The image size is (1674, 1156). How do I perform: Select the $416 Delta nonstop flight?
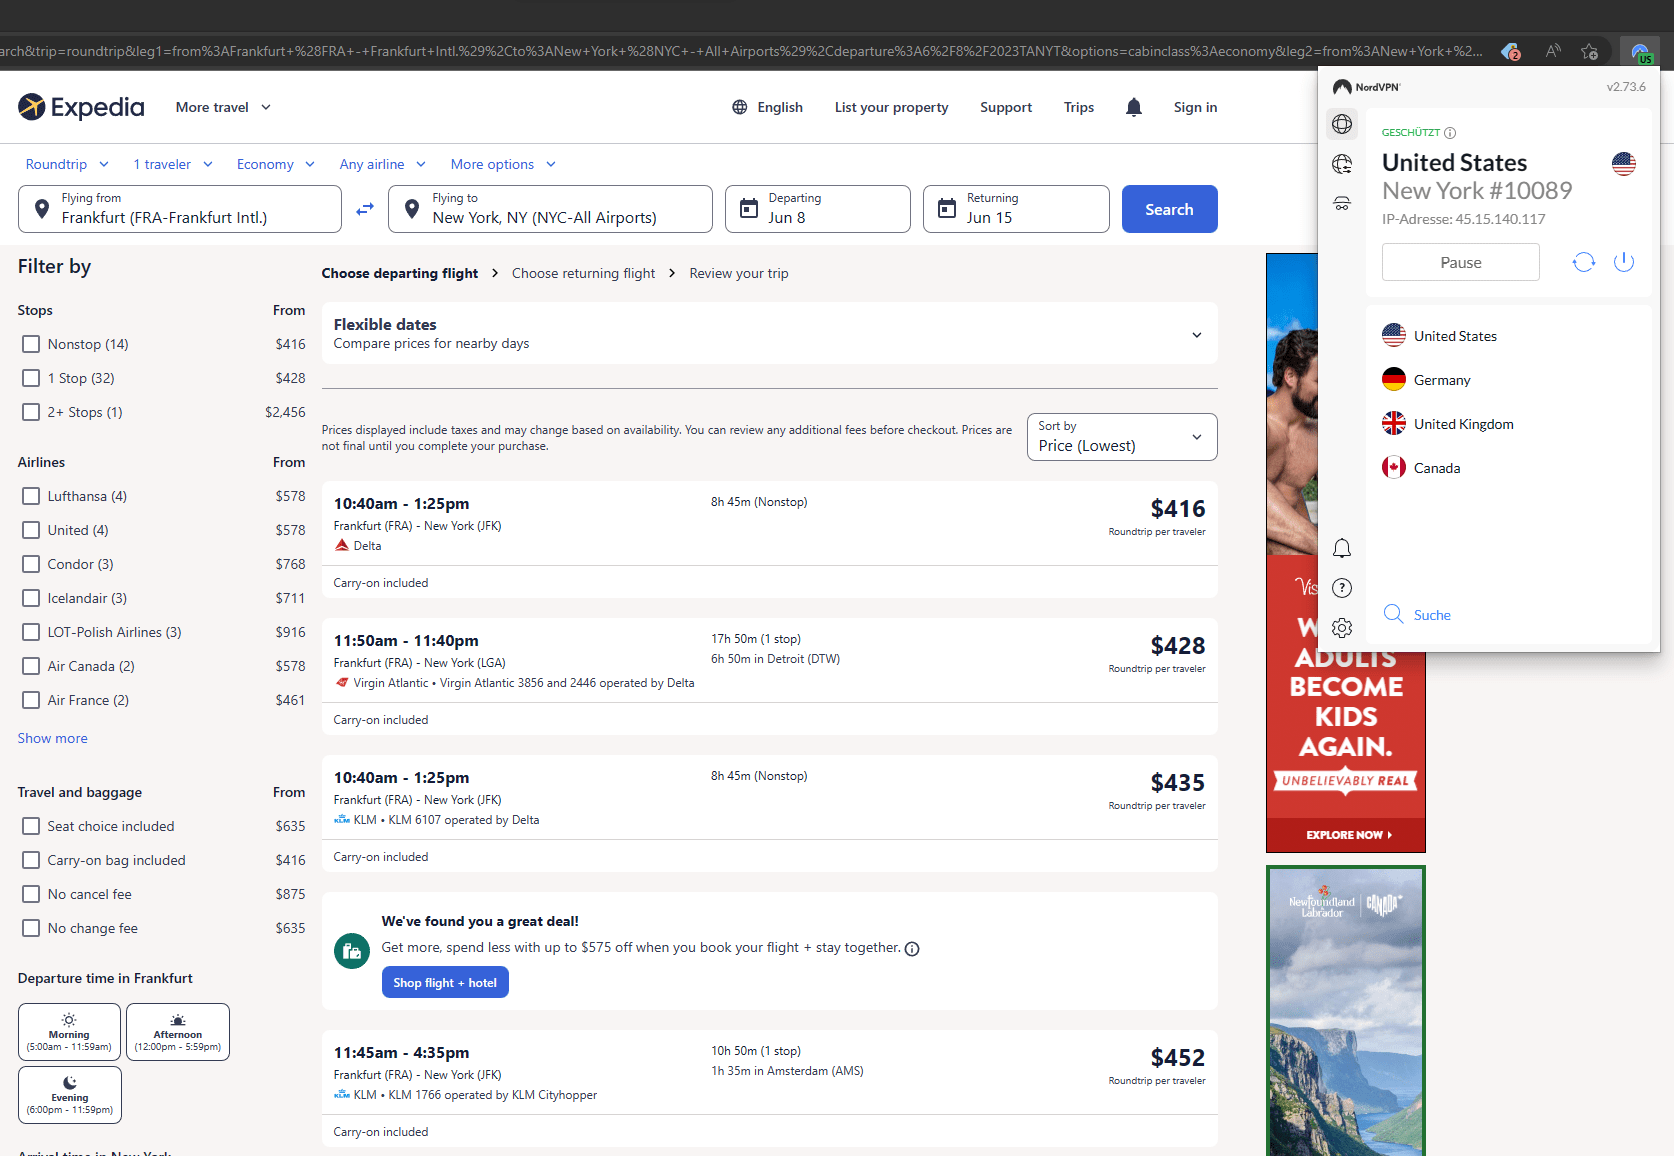coord(769,540)
